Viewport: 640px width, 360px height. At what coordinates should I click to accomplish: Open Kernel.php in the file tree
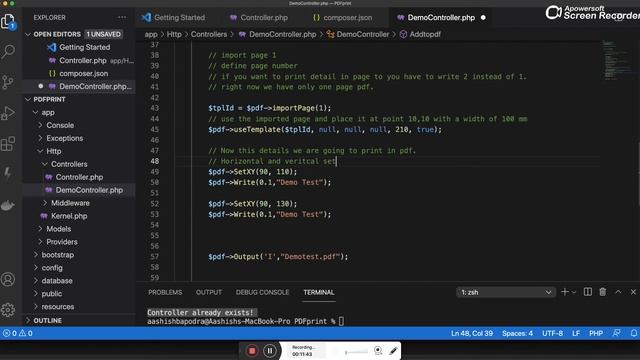pyautogui.click(x=69, y=216)
